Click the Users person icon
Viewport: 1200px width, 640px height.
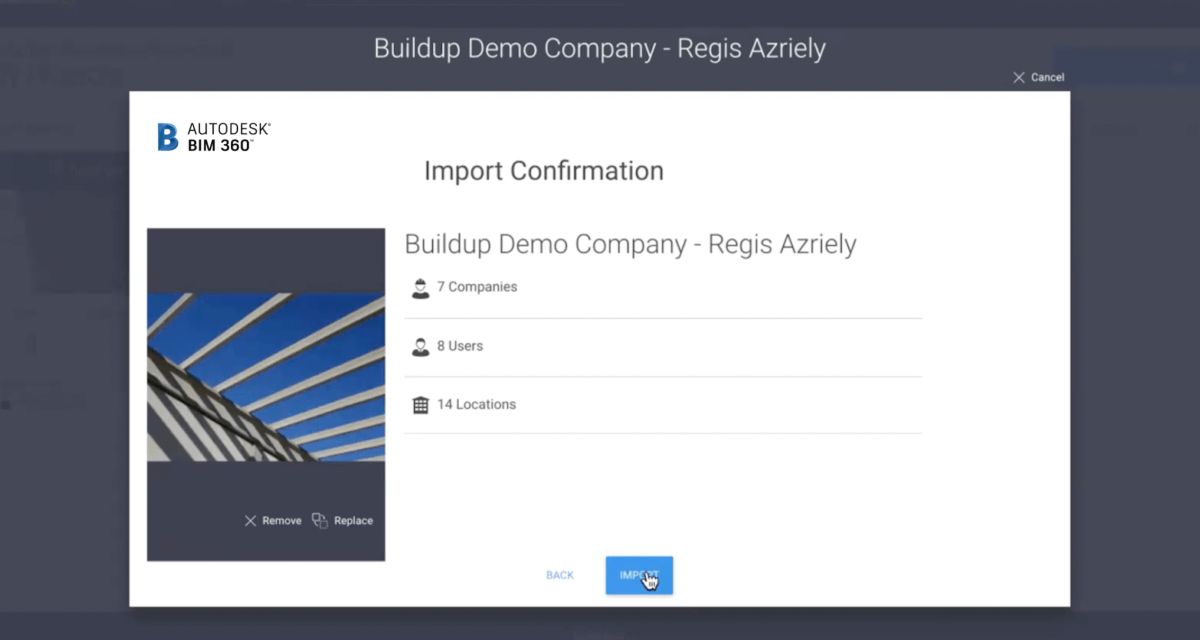[420, 346]
